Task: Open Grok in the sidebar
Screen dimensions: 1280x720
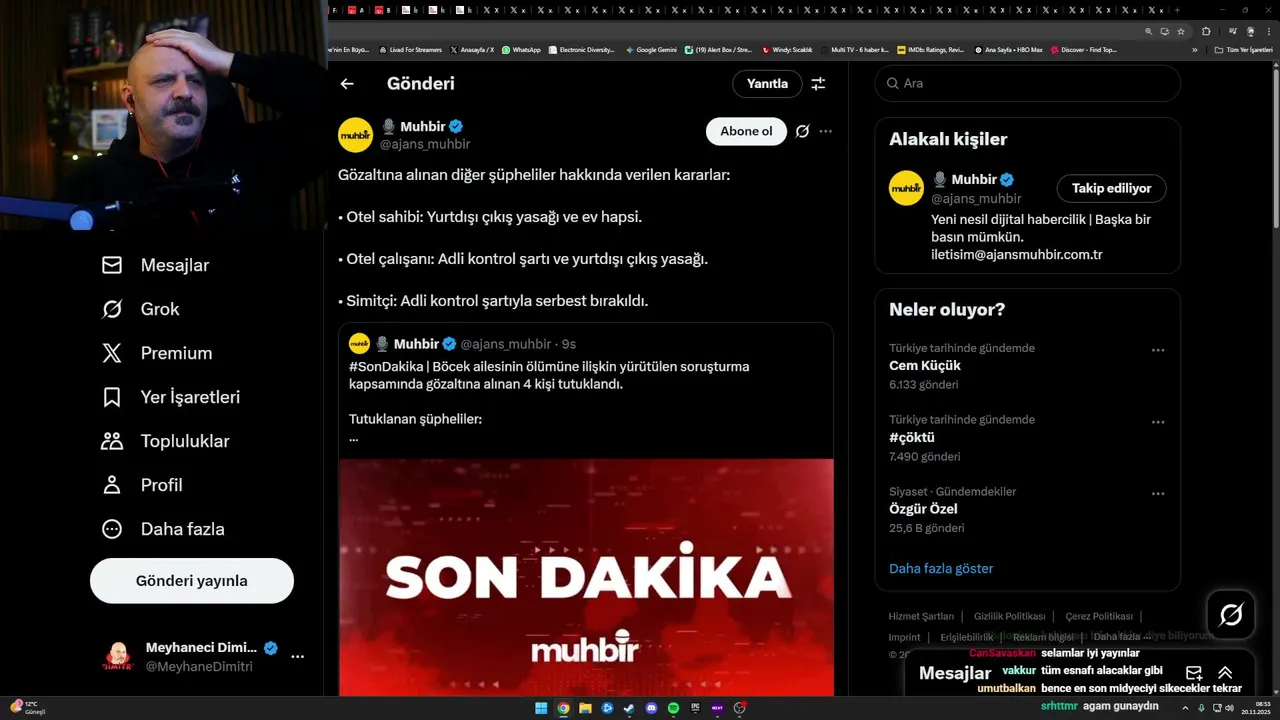Action: [x=140, y=309]
